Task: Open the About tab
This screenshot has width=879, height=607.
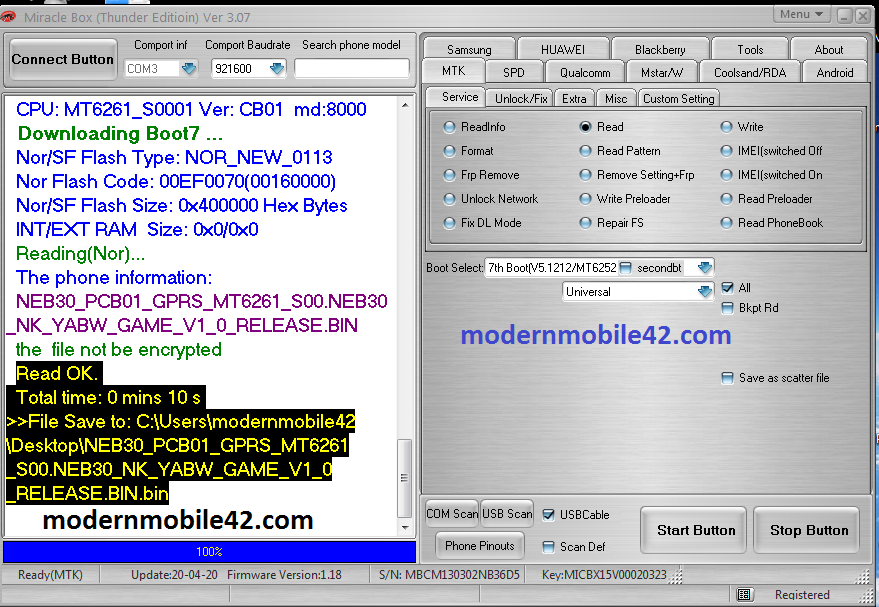Action: click(829, 49)
